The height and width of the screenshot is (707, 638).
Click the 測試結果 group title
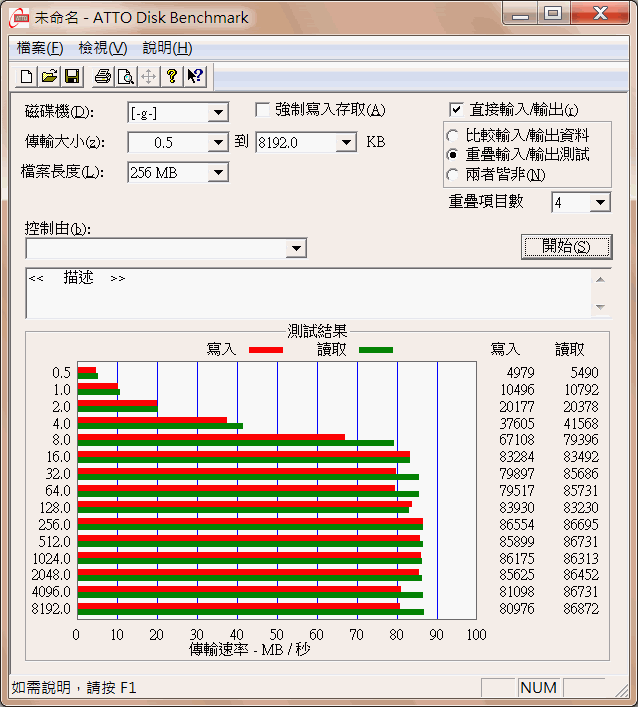pyautogui.click(x=317, y=331)
